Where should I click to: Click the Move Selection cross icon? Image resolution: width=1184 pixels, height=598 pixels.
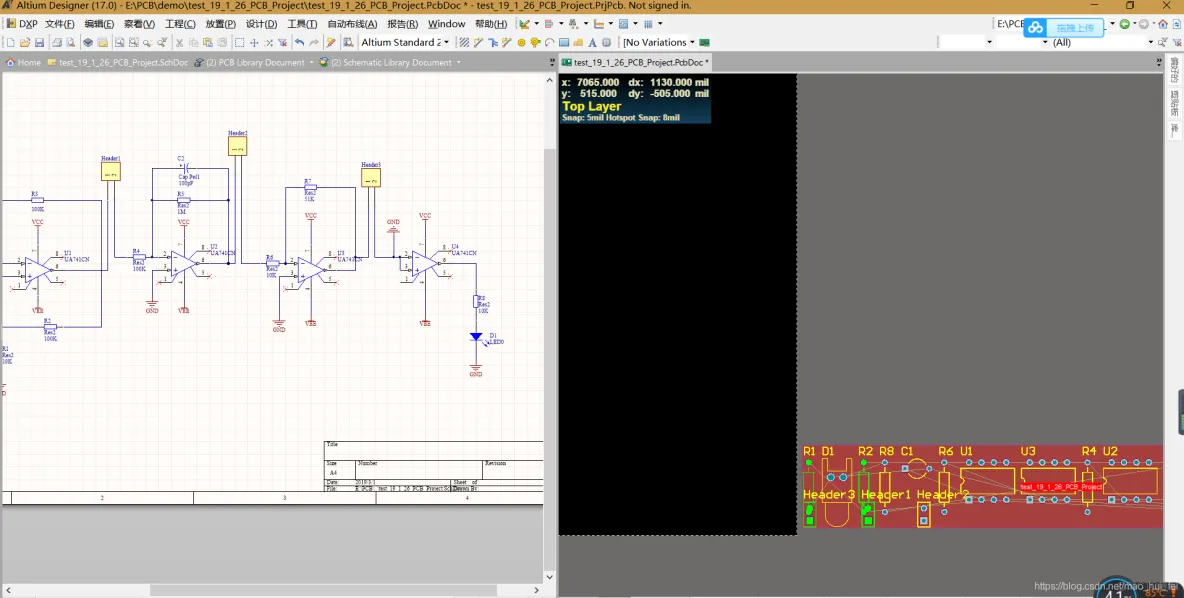[254, 42]
